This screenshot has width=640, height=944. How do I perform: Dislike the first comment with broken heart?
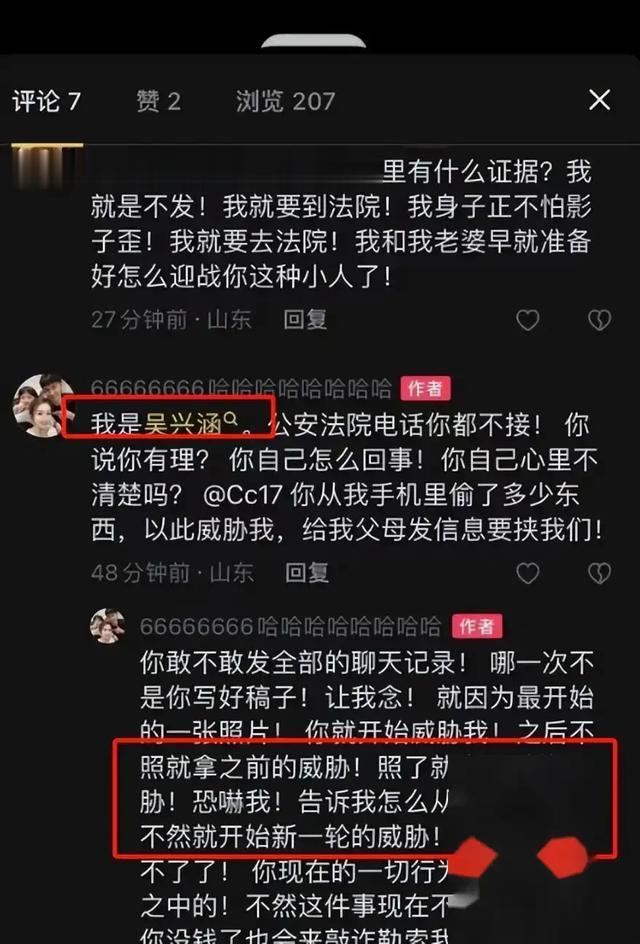pos(599,320)
